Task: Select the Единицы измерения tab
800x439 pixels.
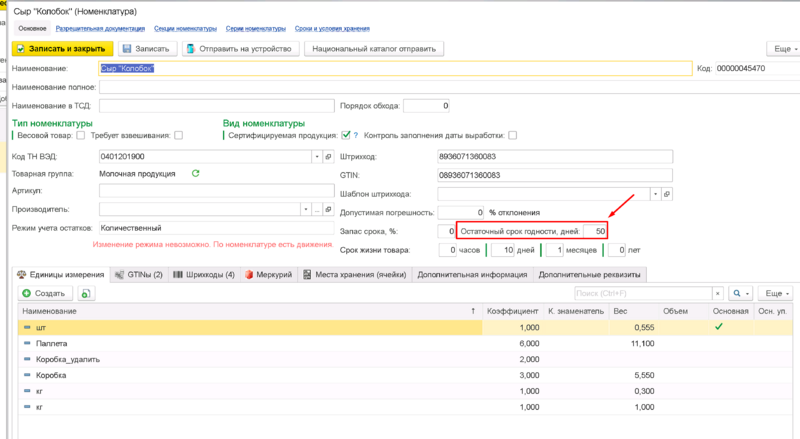Action: click(61, 275)
